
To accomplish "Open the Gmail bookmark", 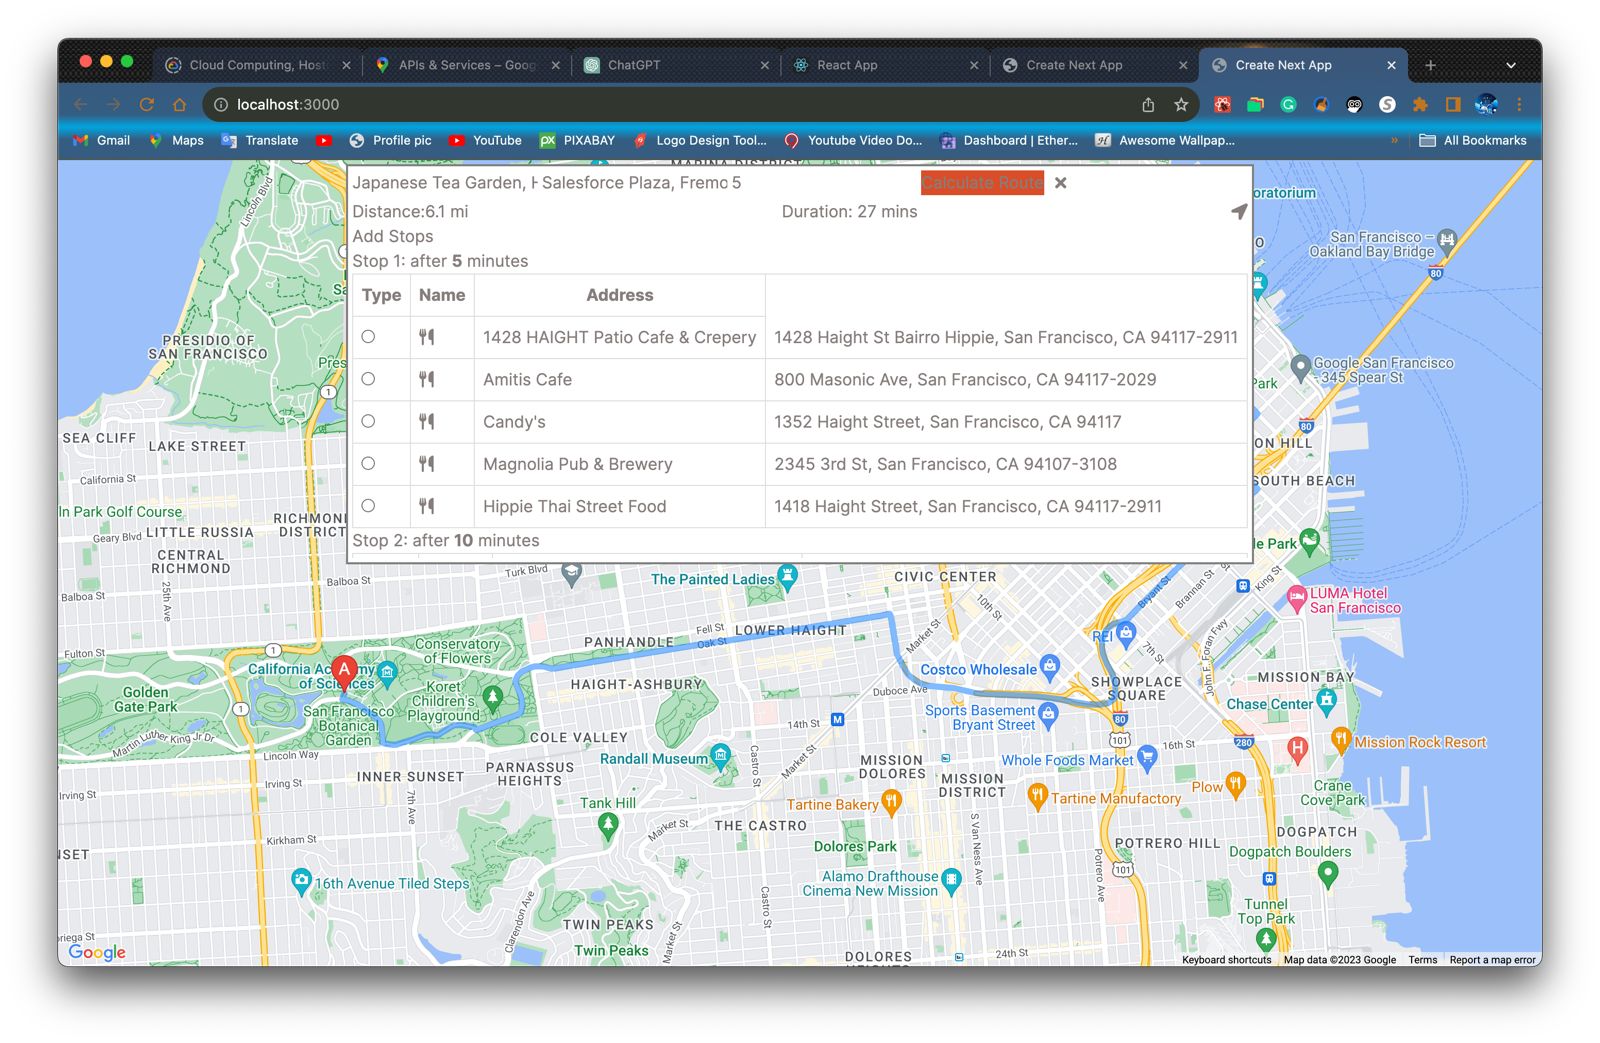I will tap(101, 141).
